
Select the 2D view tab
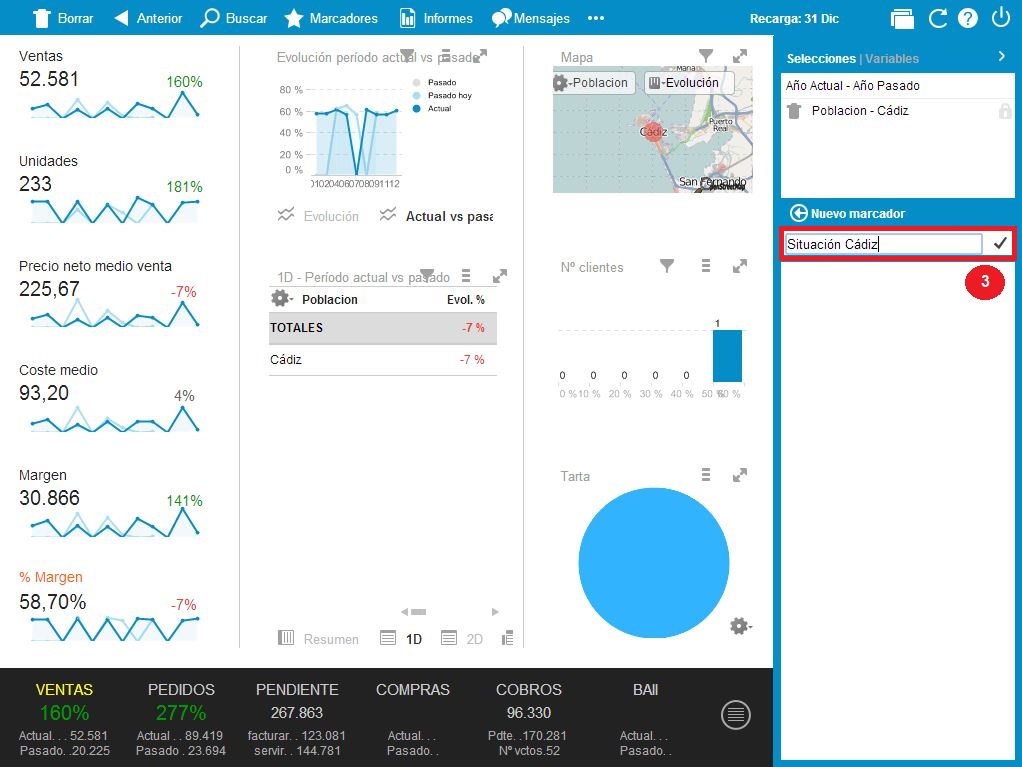pos(464,639)
